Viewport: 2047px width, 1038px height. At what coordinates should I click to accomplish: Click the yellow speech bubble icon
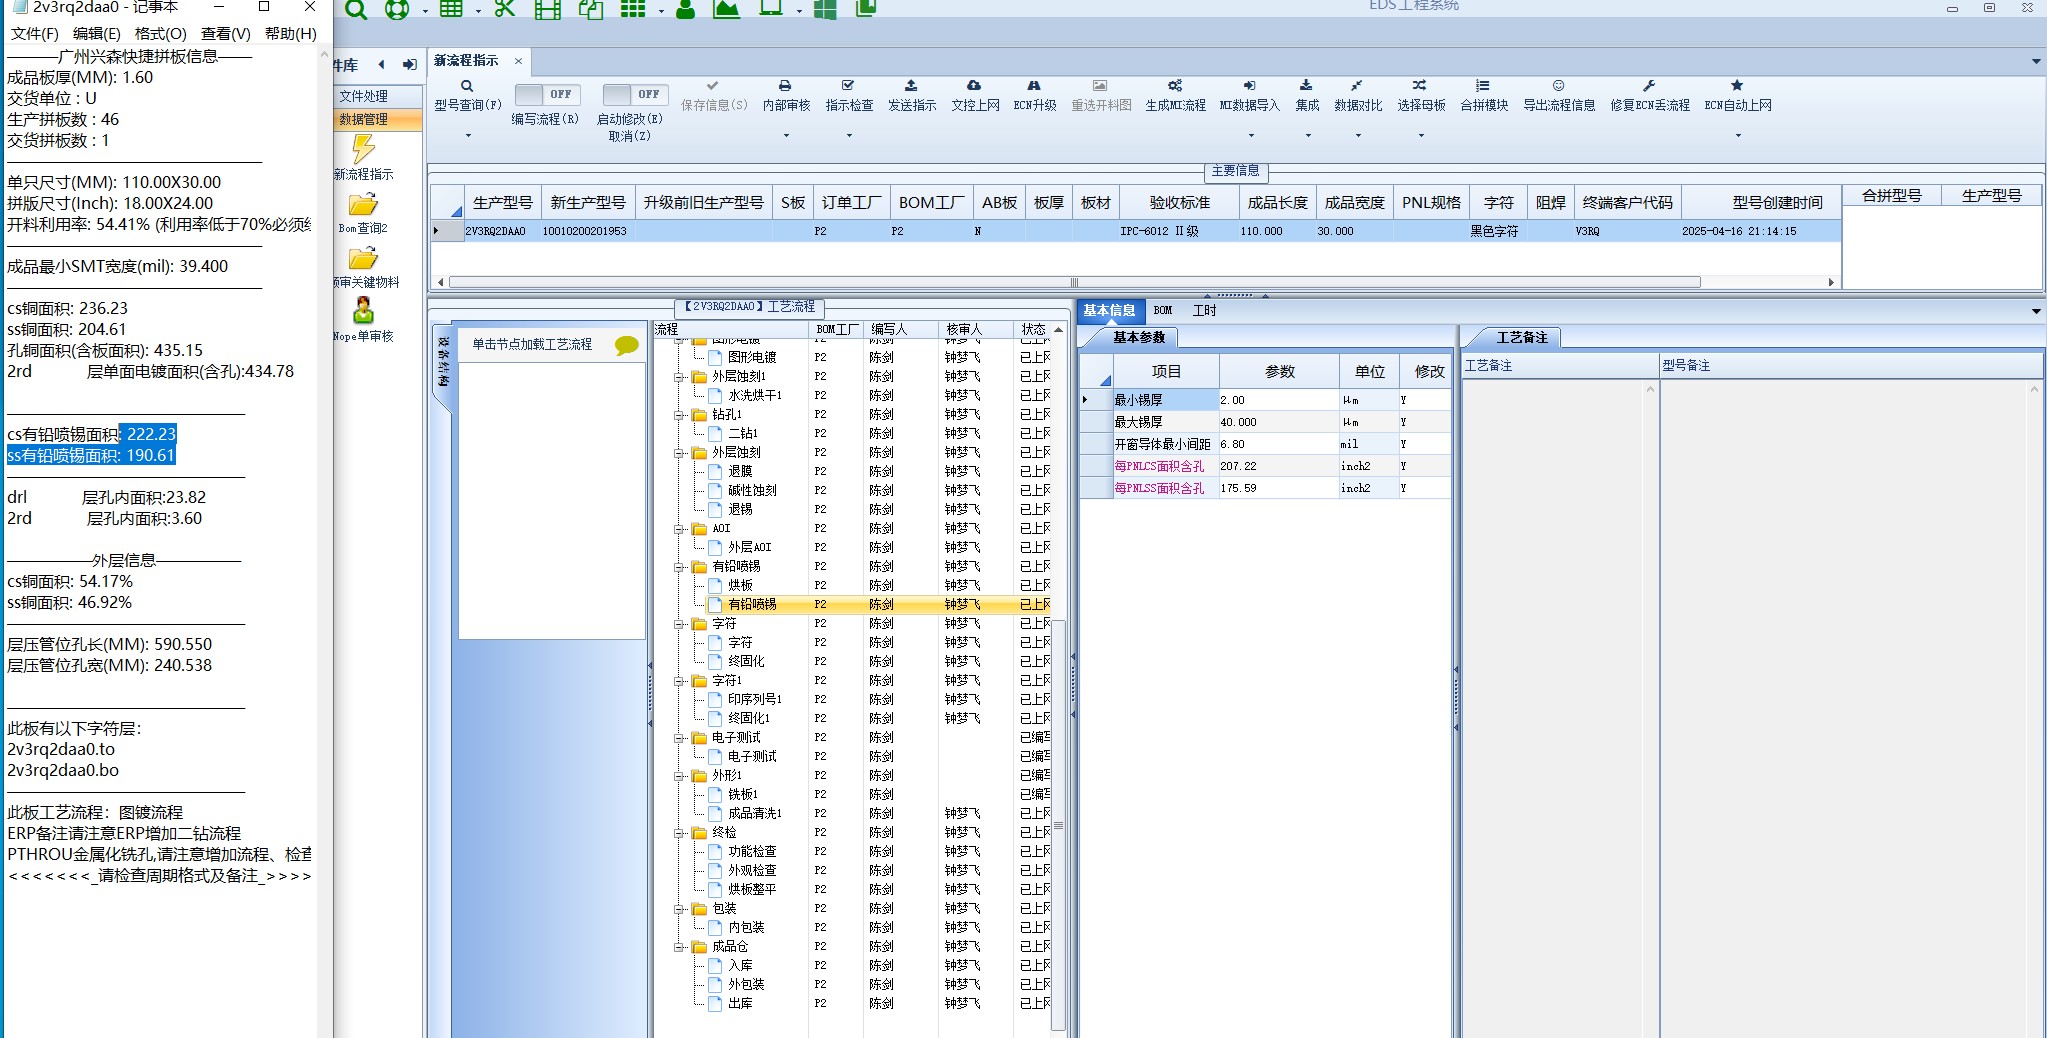(x=627, y=345)
